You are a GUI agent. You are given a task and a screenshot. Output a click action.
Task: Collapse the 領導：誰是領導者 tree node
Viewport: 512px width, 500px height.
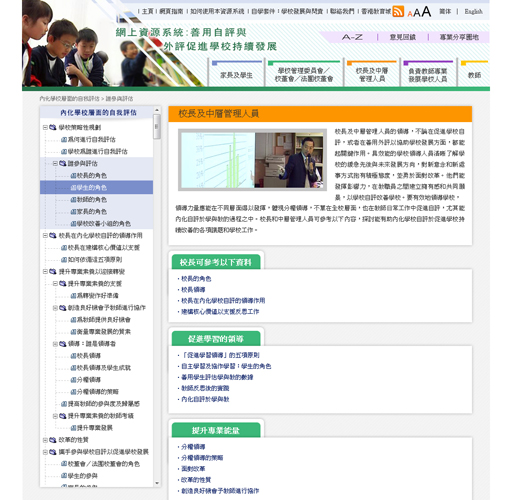55,344
